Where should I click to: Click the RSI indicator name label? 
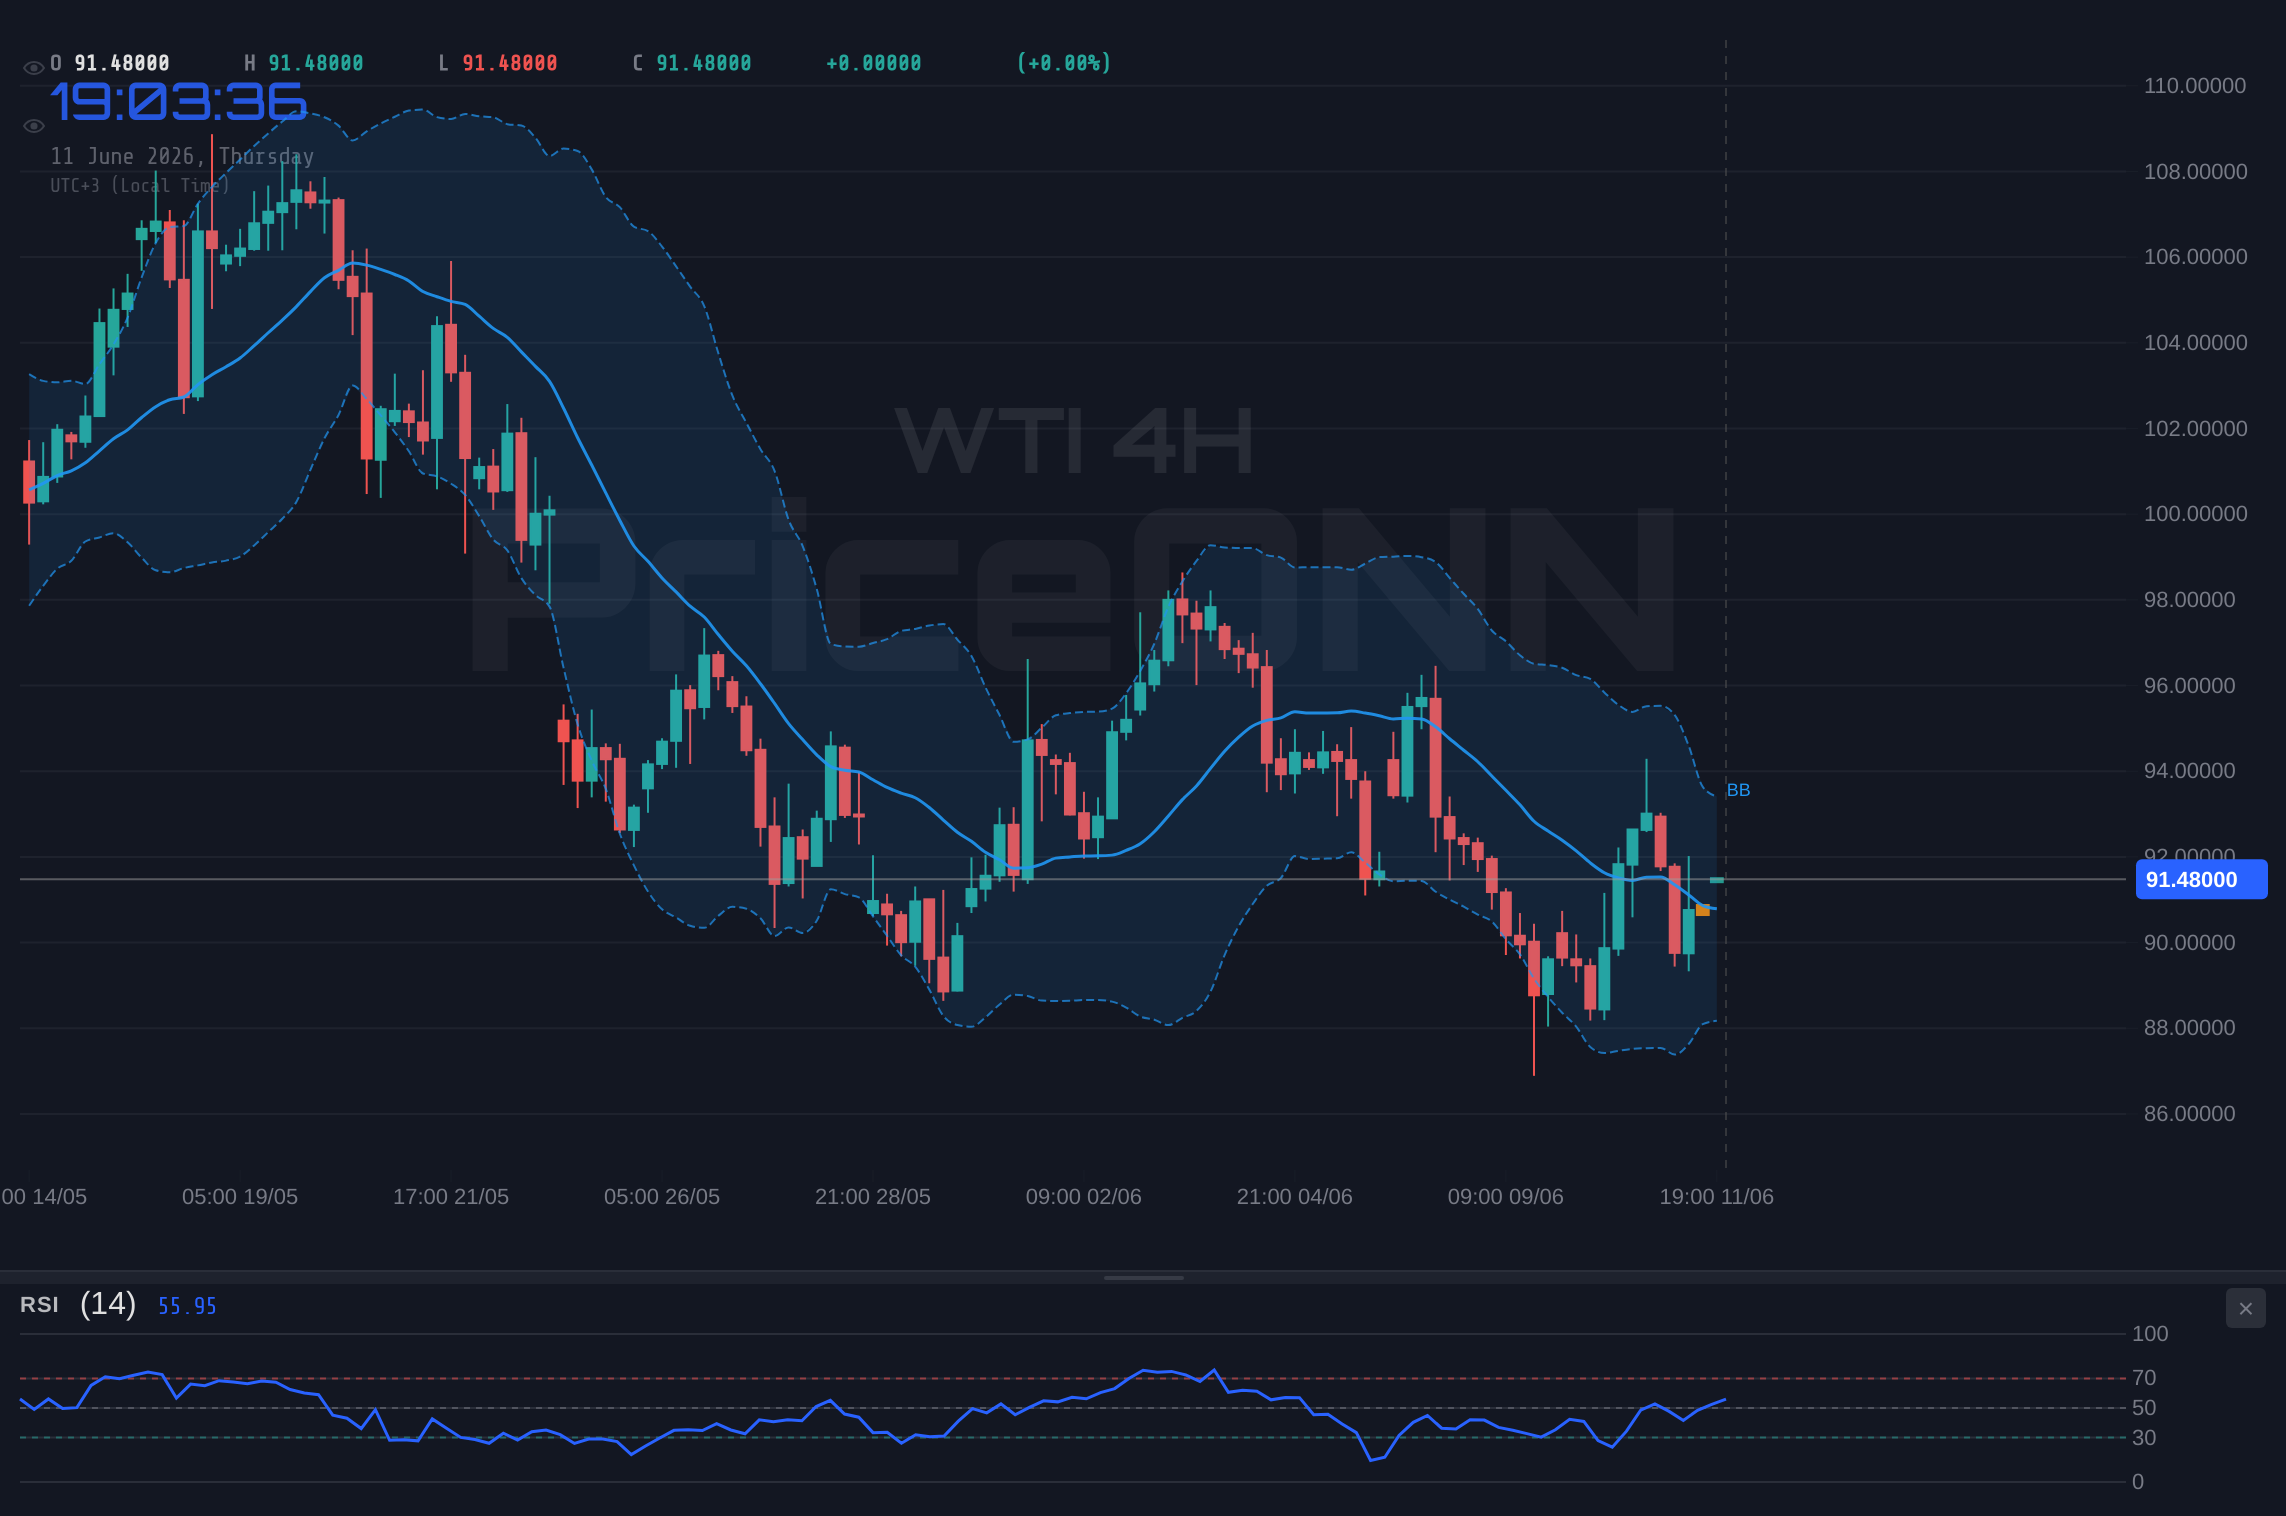39,1305
